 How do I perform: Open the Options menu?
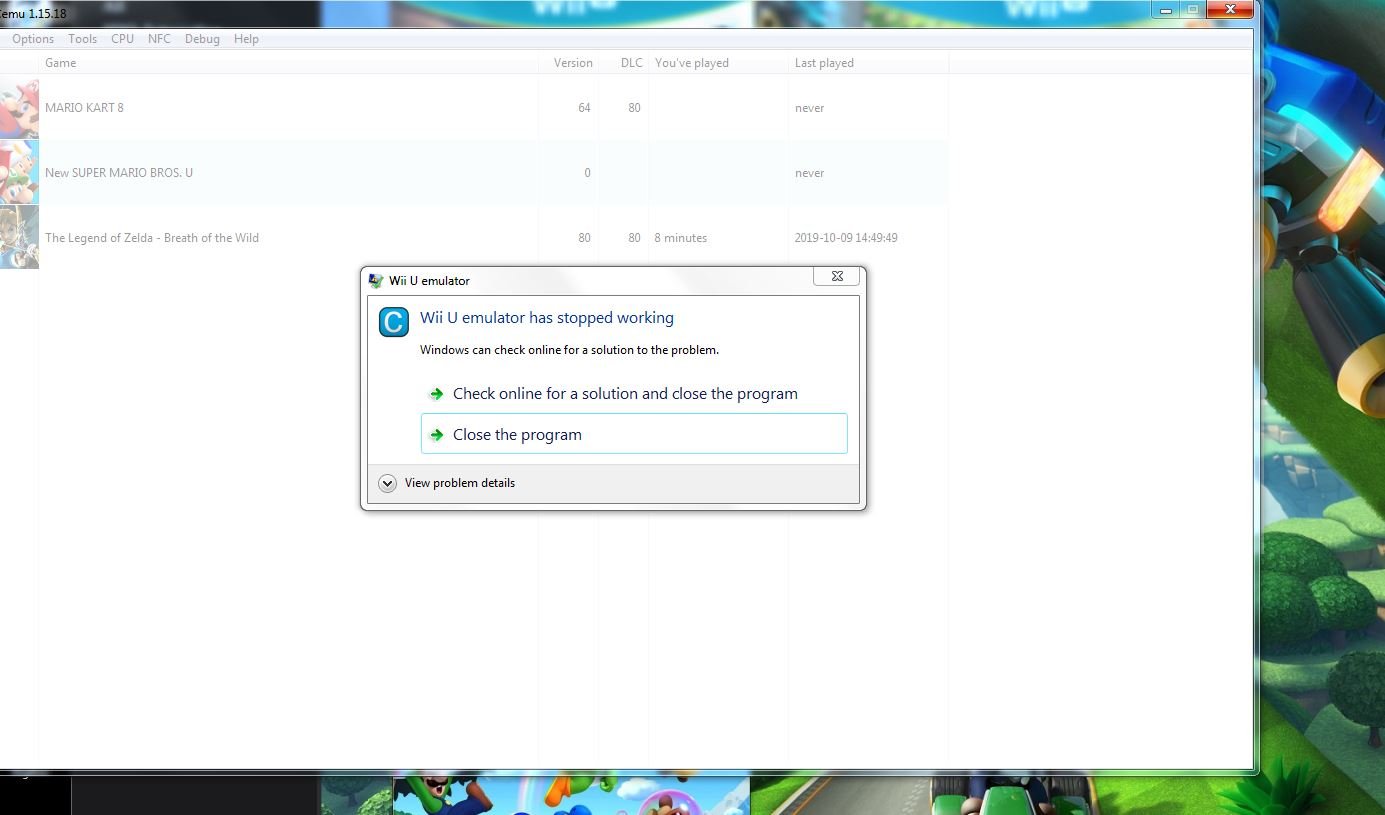33,39
